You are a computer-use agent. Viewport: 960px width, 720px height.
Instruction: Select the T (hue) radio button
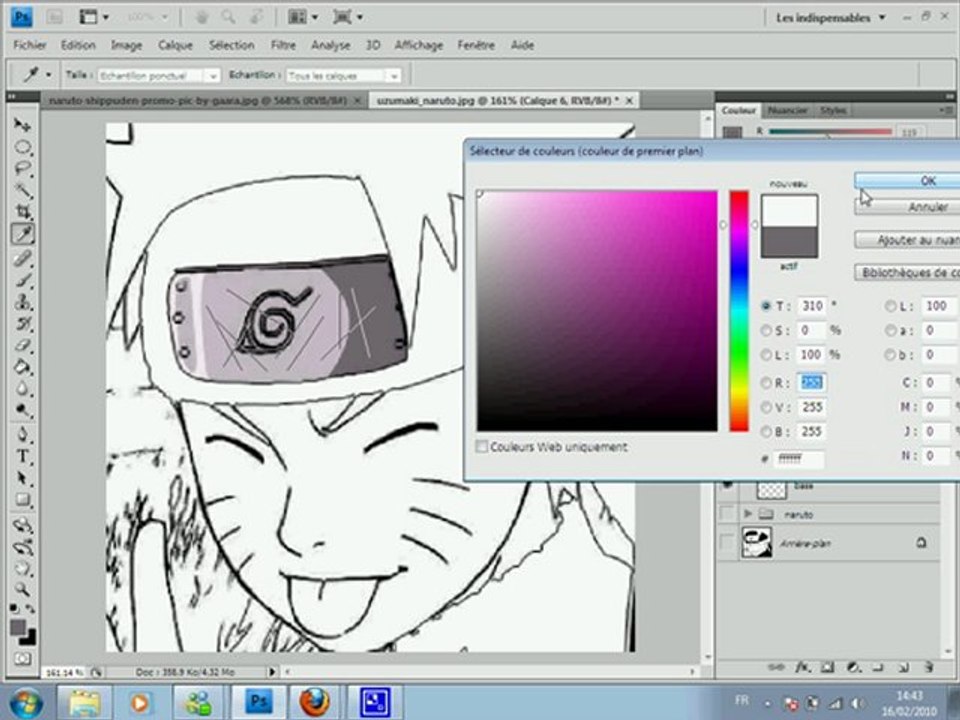pyautogui.click(x=766, y=306)
